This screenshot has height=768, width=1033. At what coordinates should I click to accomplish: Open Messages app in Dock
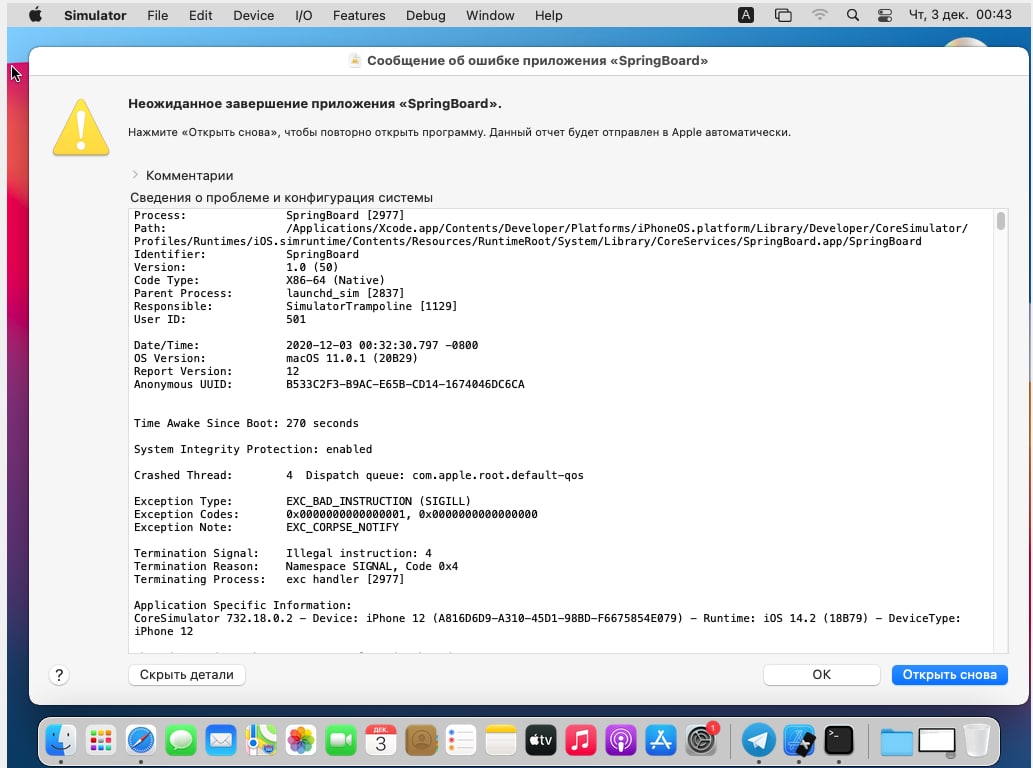click(181, 740)
